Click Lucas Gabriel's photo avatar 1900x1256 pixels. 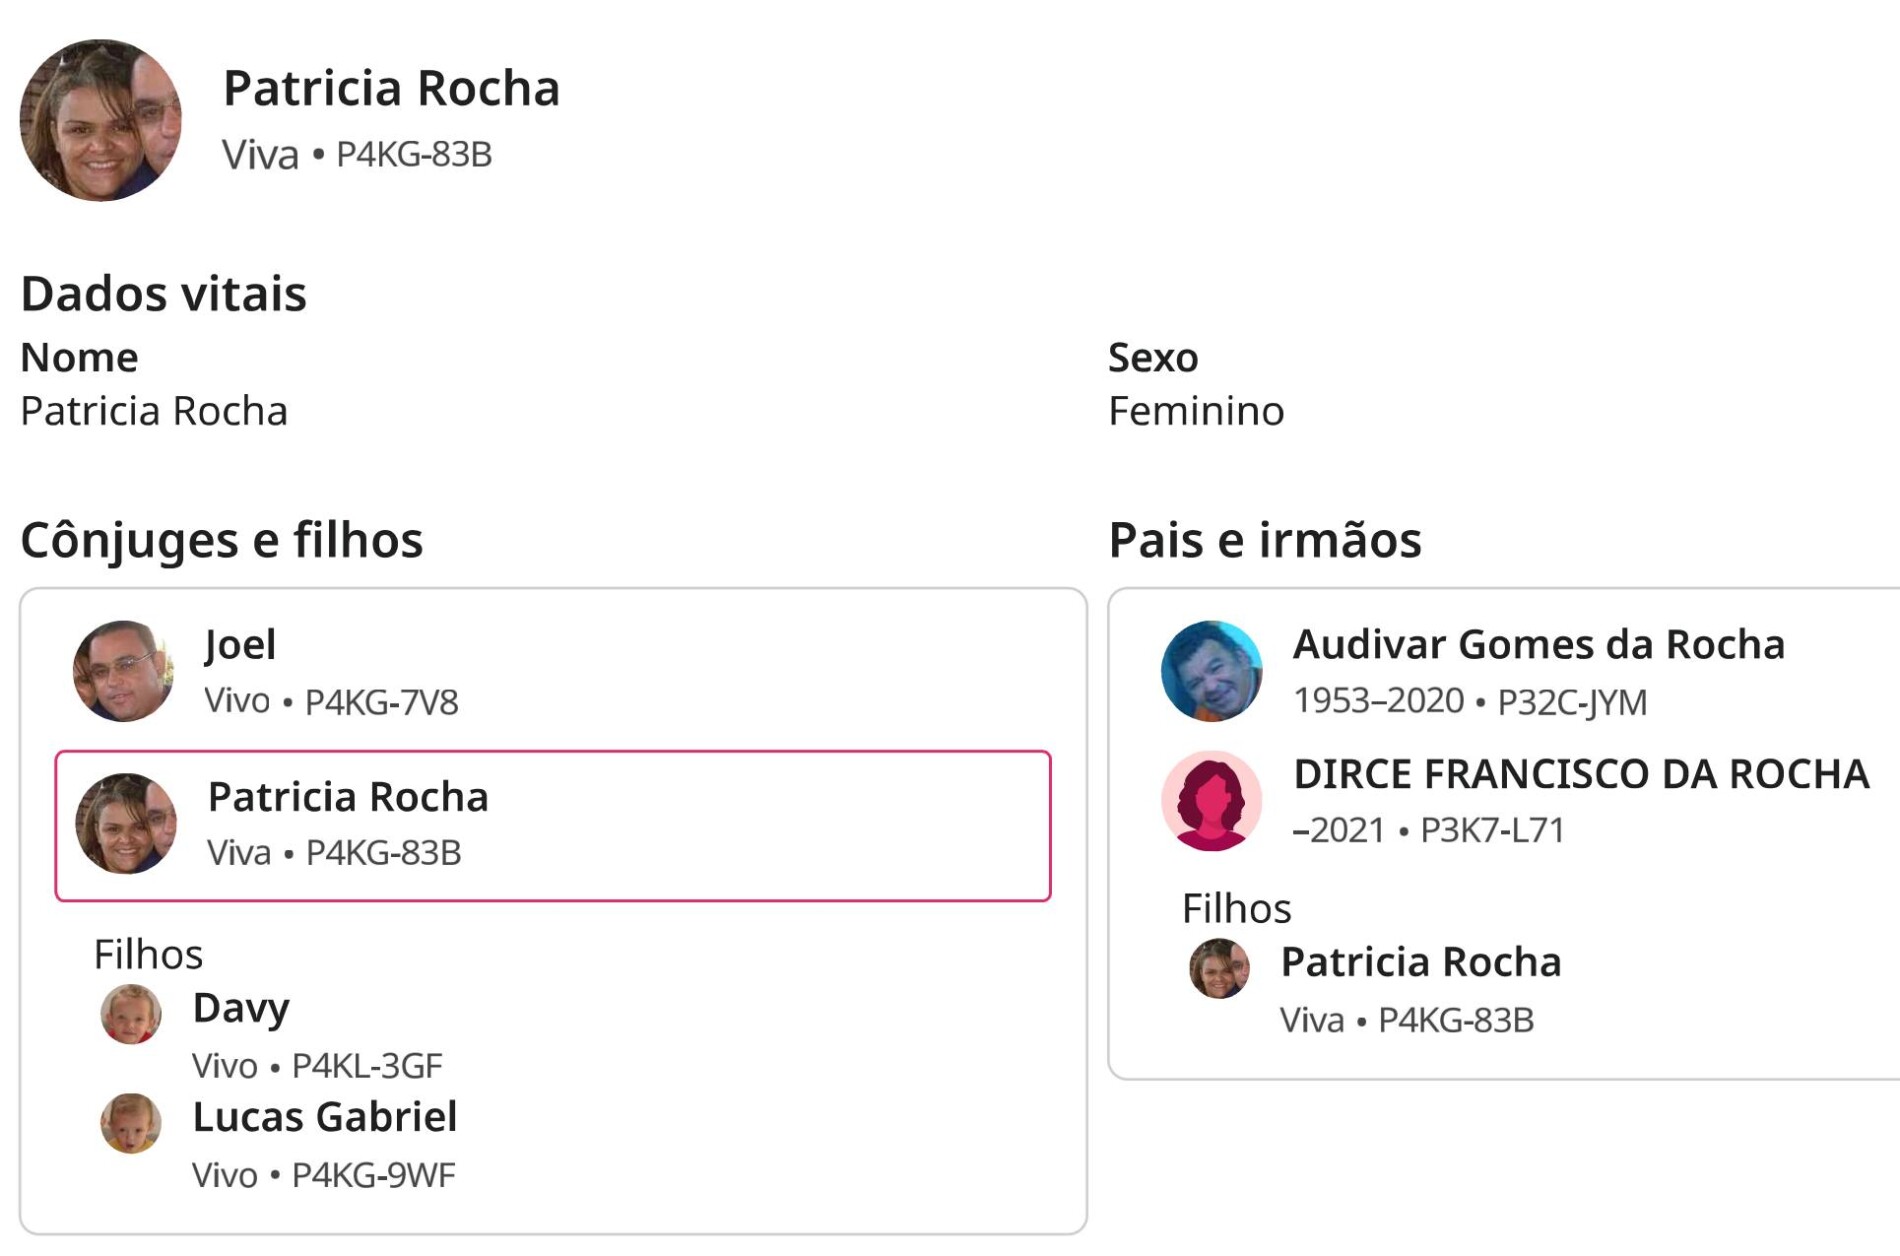click(131, 1123)
